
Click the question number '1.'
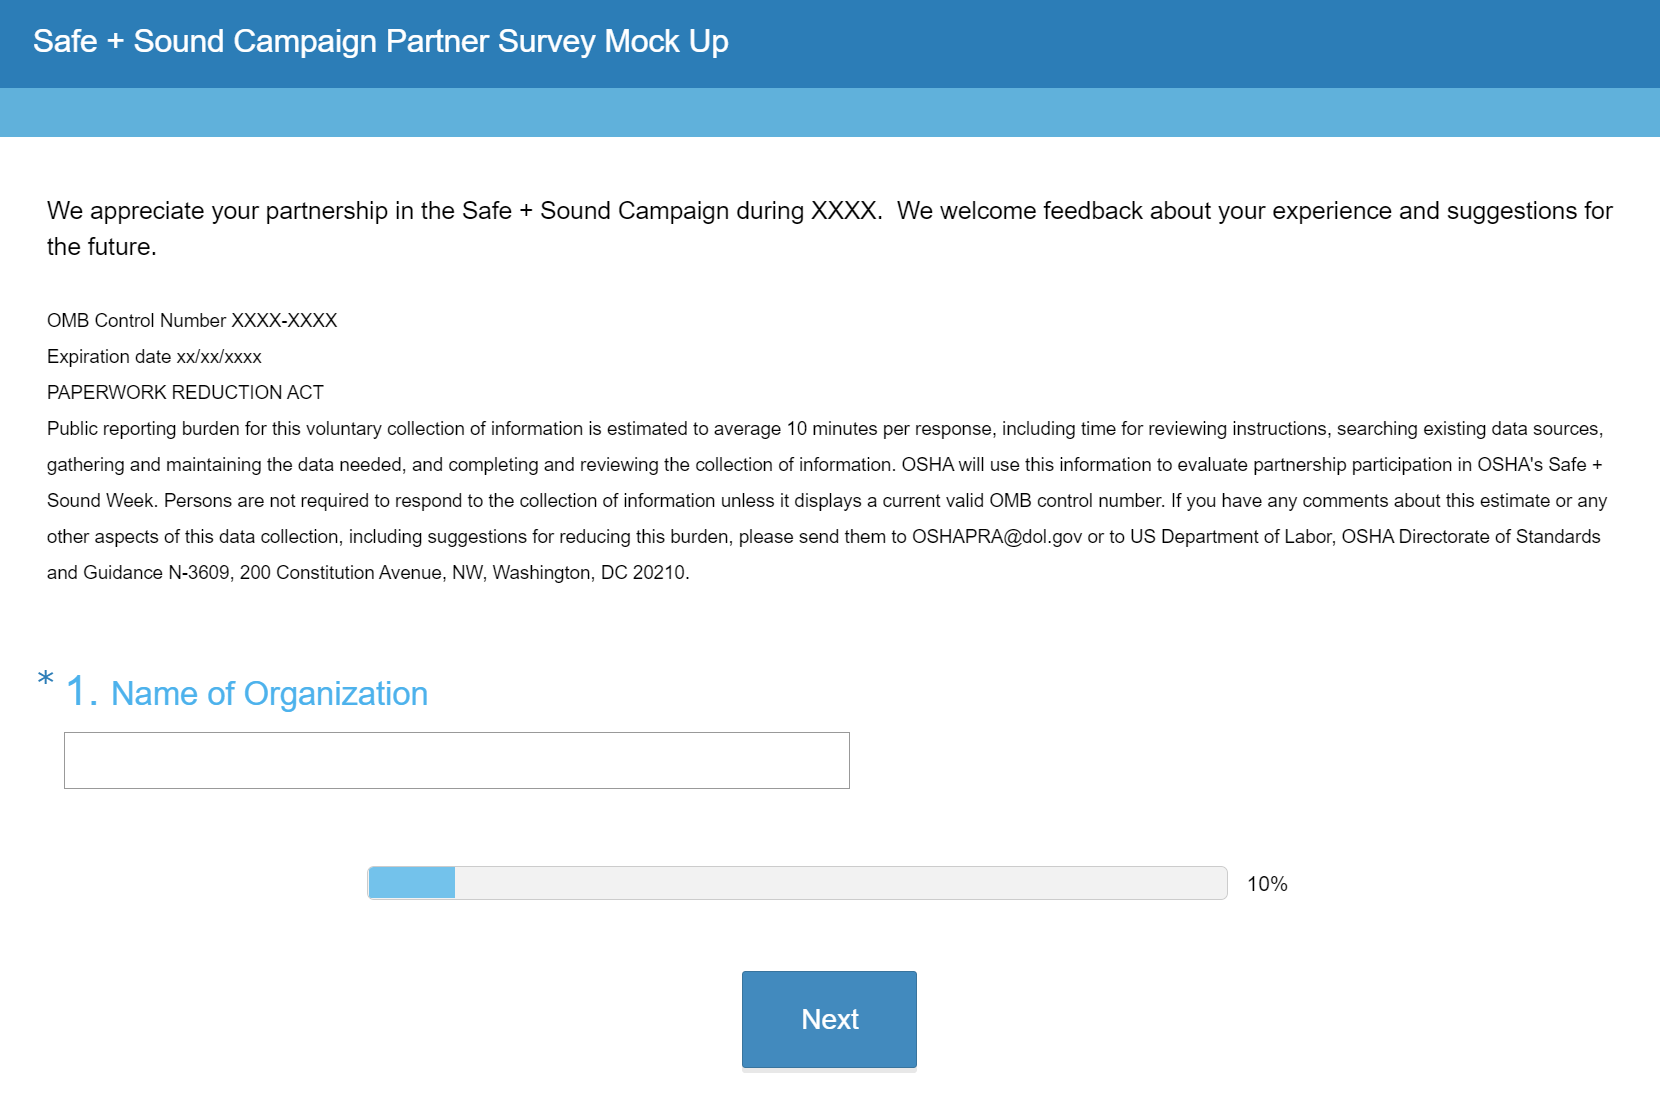coord(82,692)
